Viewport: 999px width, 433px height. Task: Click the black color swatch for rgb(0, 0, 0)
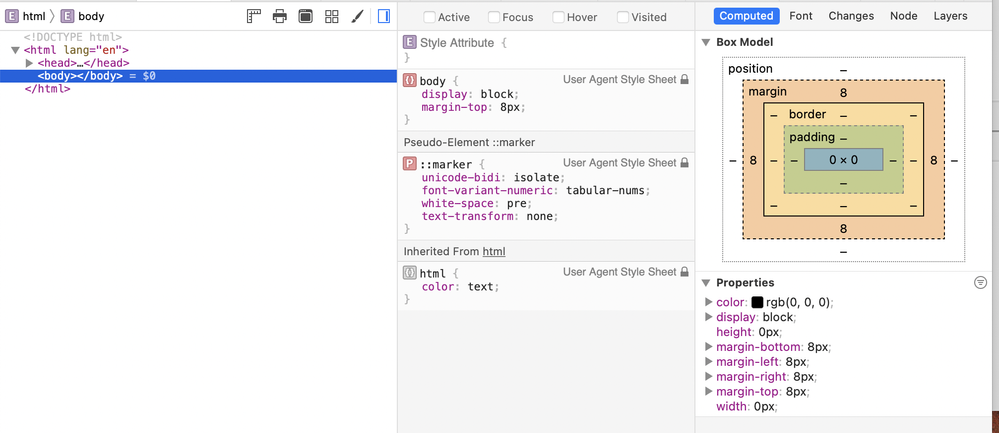pos(757,302)
